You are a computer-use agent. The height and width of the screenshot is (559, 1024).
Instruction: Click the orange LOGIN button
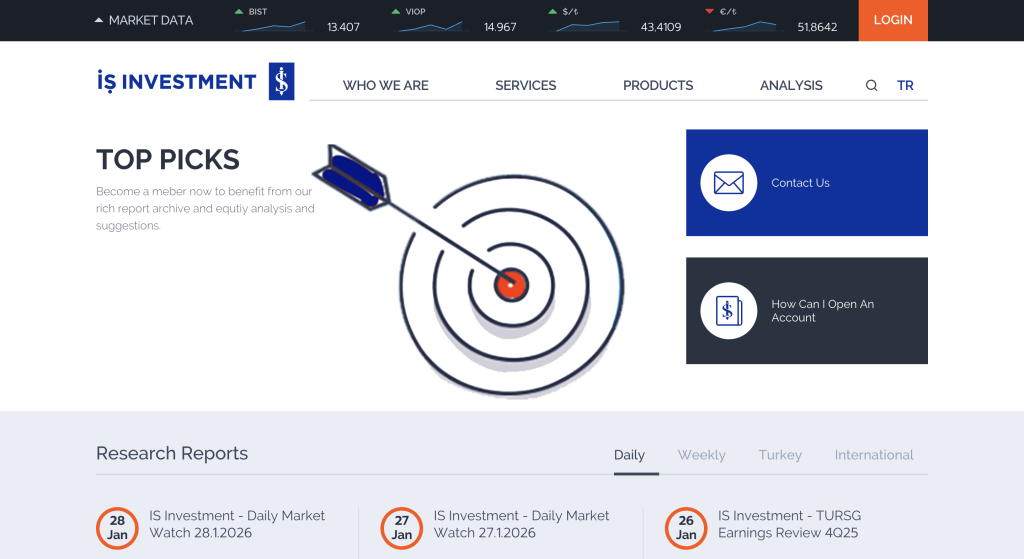click(x=893, y=20)
